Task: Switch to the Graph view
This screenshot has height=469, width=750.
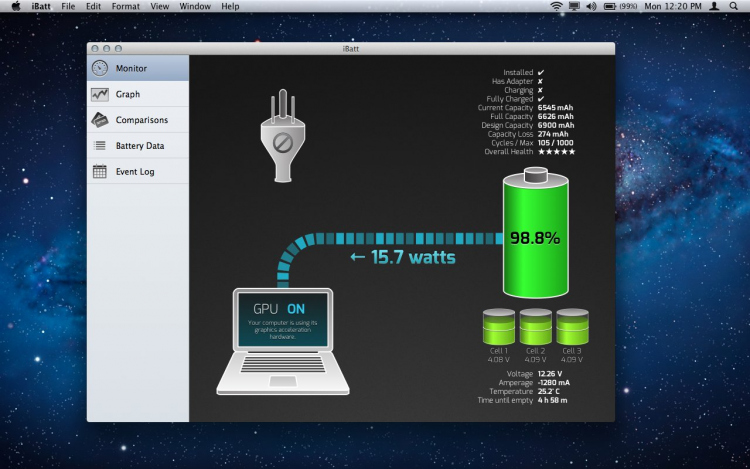Action: tap(138, 94)
